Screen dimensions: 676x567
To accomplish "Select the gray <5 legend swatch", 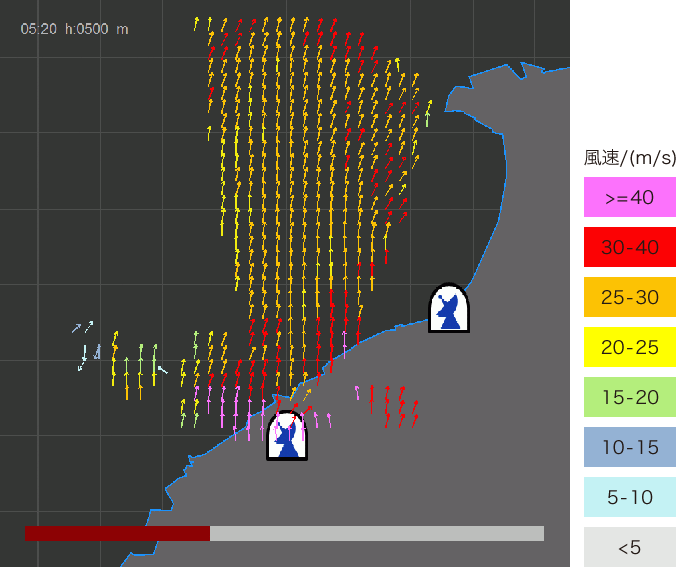I will [630, 547].
